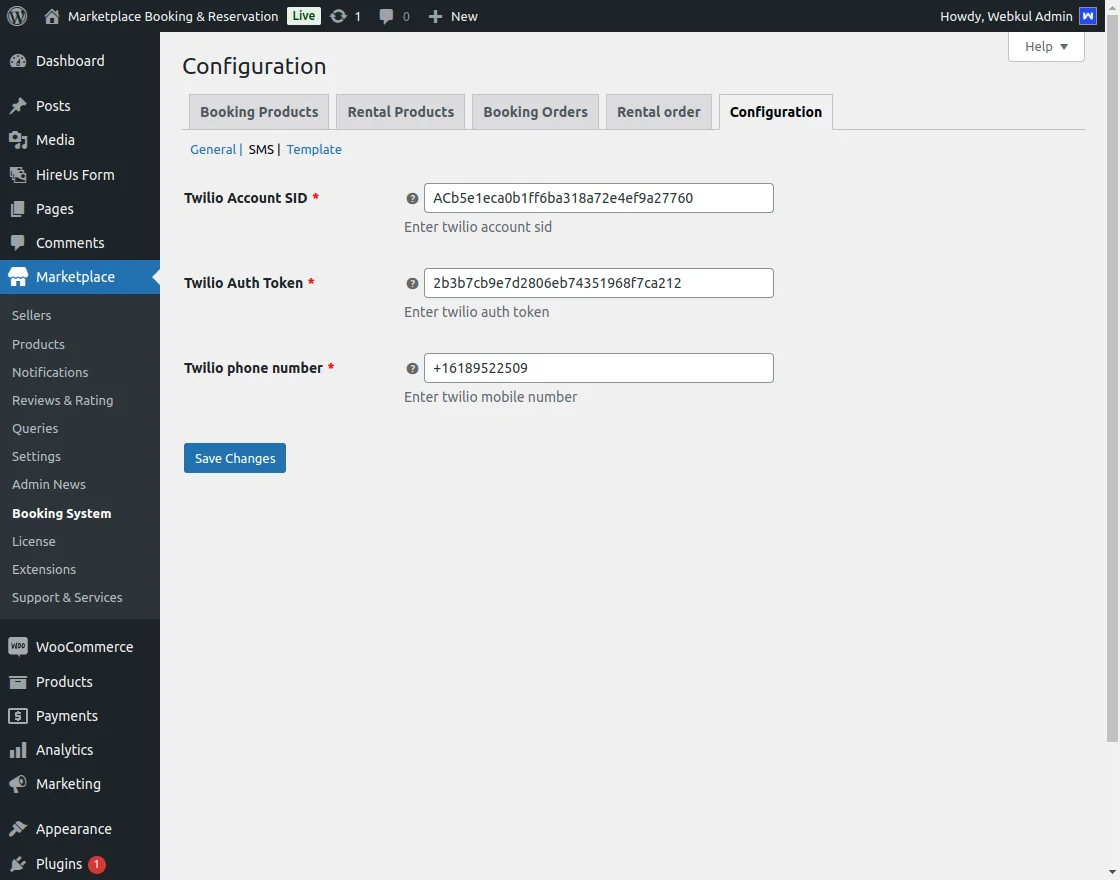Expand the Help dropdown
Screen dimensions: 1120x880
pos(1046,46)
